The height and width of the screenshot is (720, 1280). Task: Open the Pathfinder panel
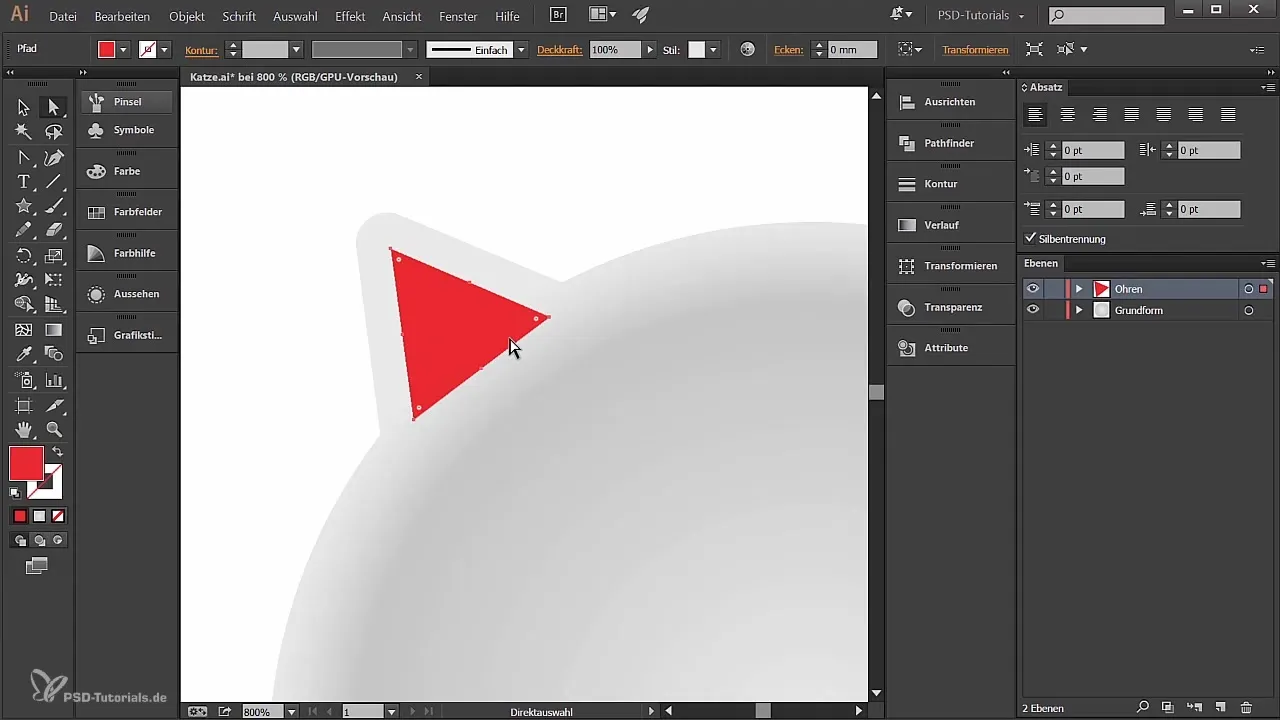[x=950, y=143]
